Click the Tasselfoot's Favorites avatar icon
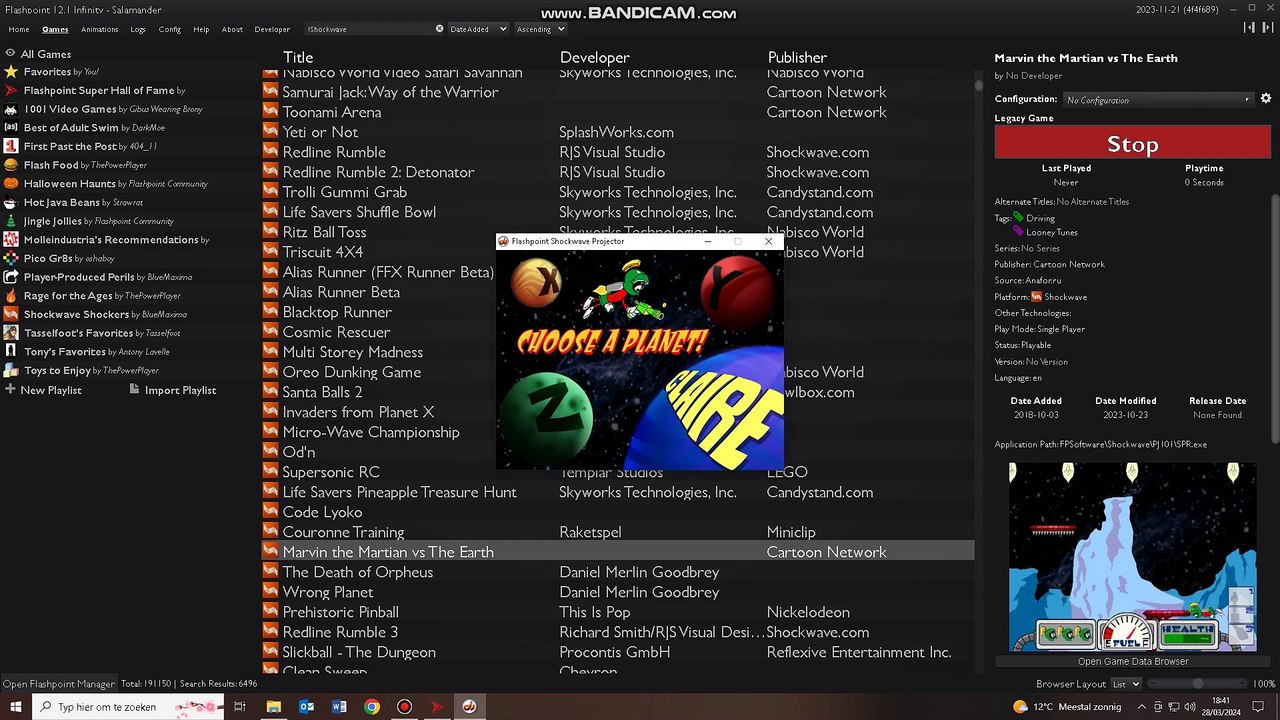Viewport: 1280px width, 720px height. click(x=11, y=333)
